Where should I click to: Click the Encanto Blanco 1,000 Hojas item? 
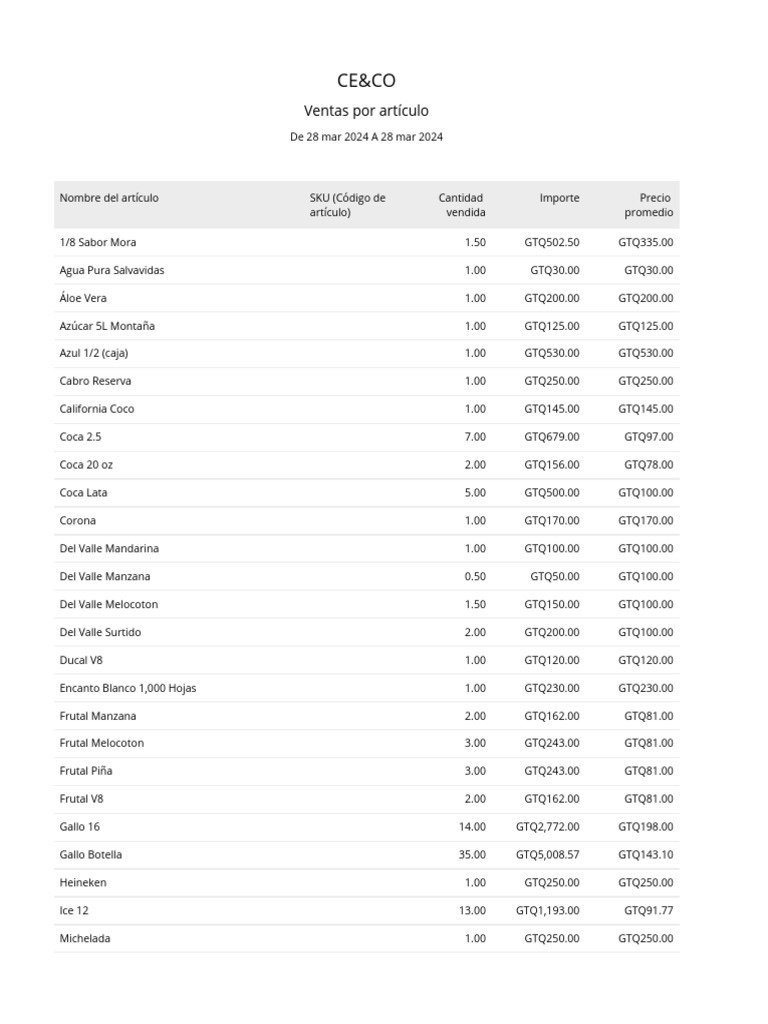pyautogui.click(x=128, y=688)
